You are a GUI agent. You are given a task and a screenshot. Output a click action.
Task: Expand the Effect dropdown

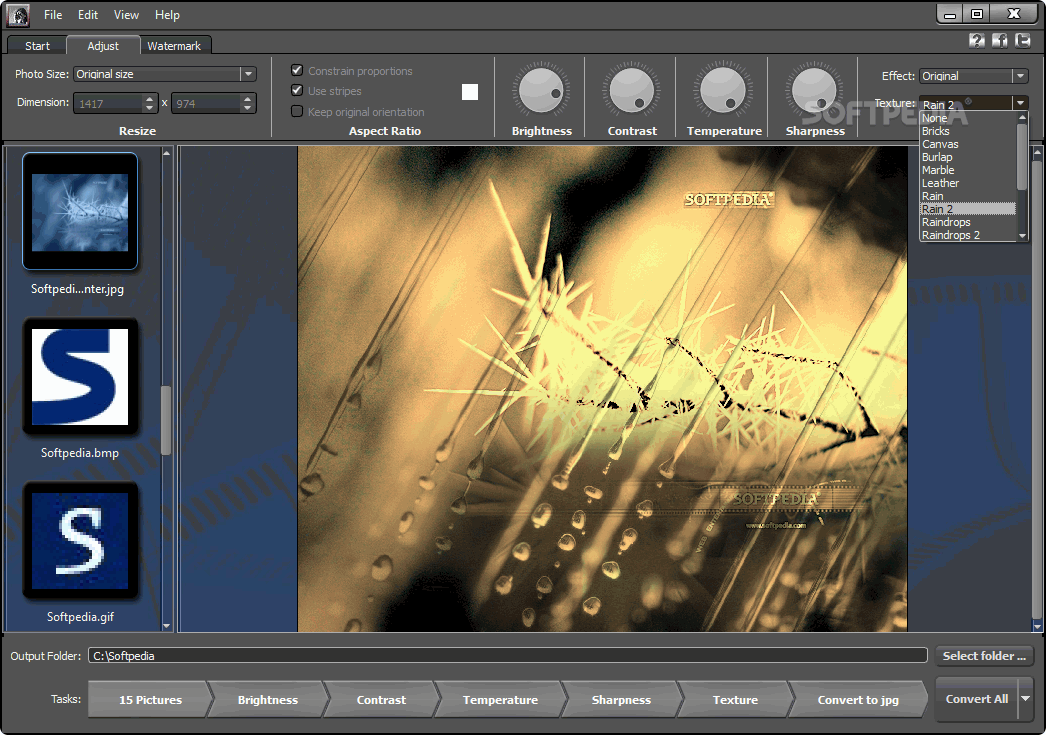tap(1020, 76)
